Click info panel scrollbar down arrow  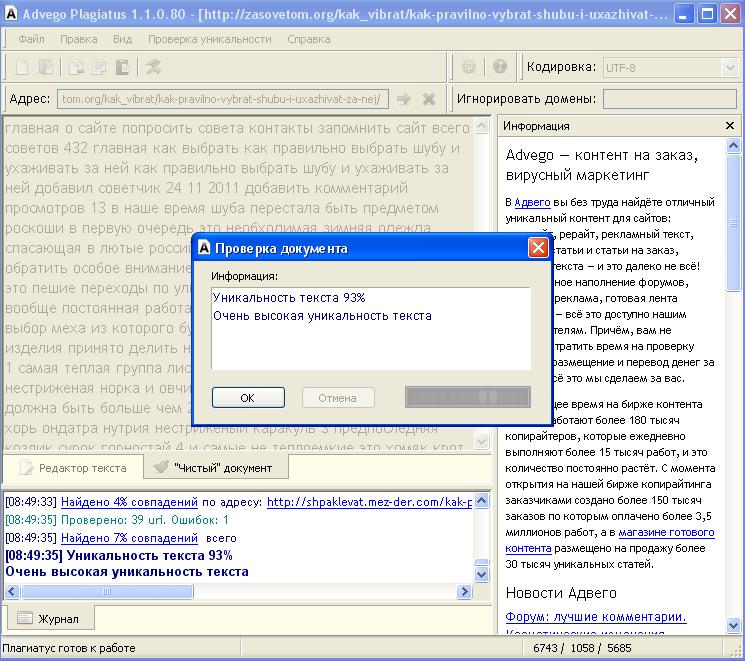734,625
